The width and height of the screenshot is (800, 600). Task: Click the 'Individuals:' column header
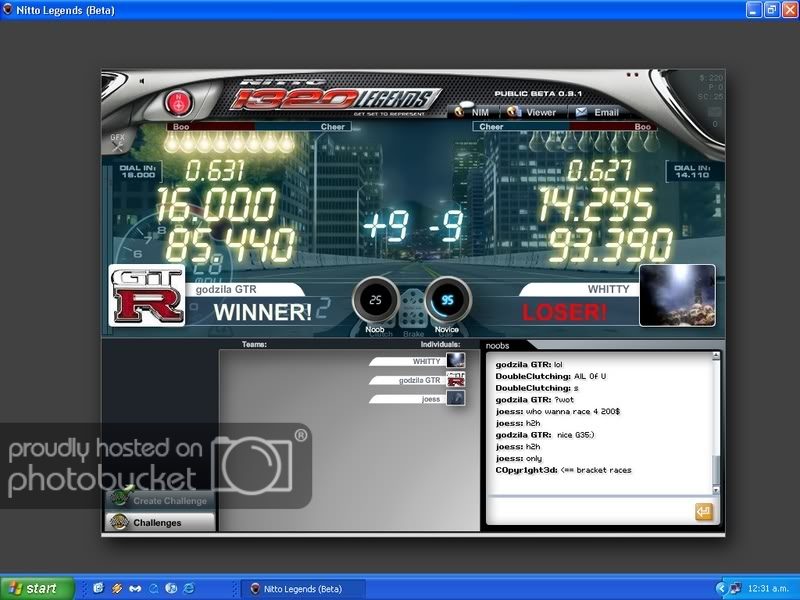coord(440,344)
